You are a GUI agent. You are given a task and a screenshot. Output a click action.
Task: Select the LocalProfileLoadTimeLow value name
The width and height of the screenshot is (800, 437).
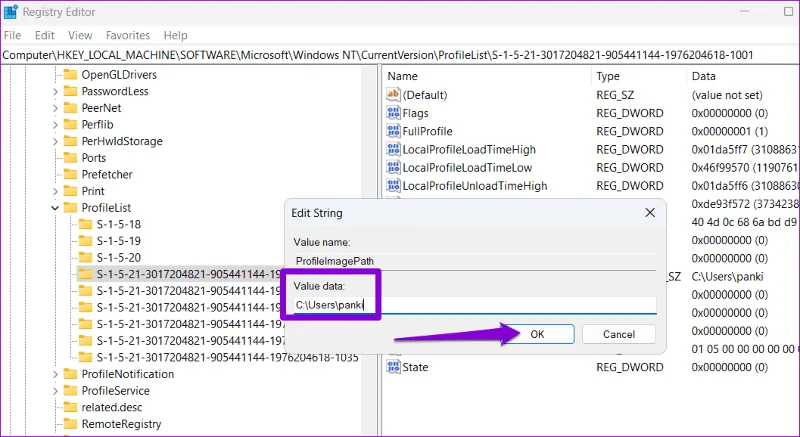[467, 168]
